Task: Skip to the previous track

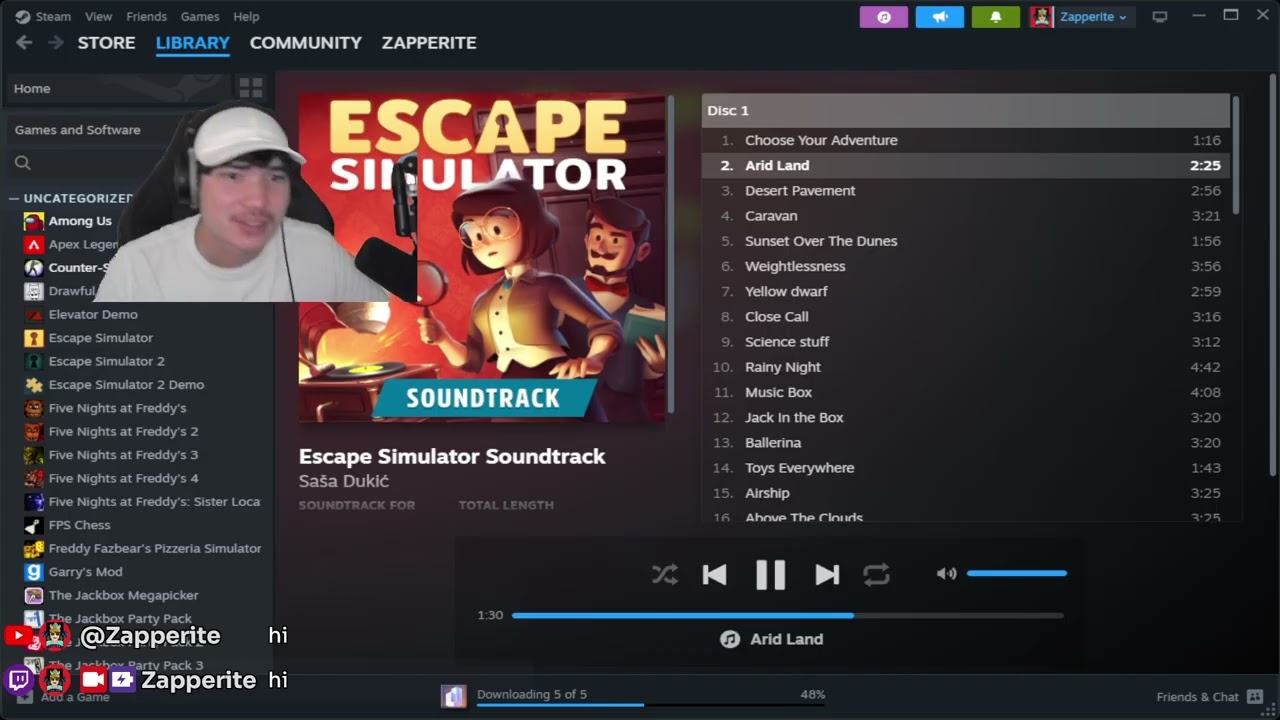Action: click(714, 574)
